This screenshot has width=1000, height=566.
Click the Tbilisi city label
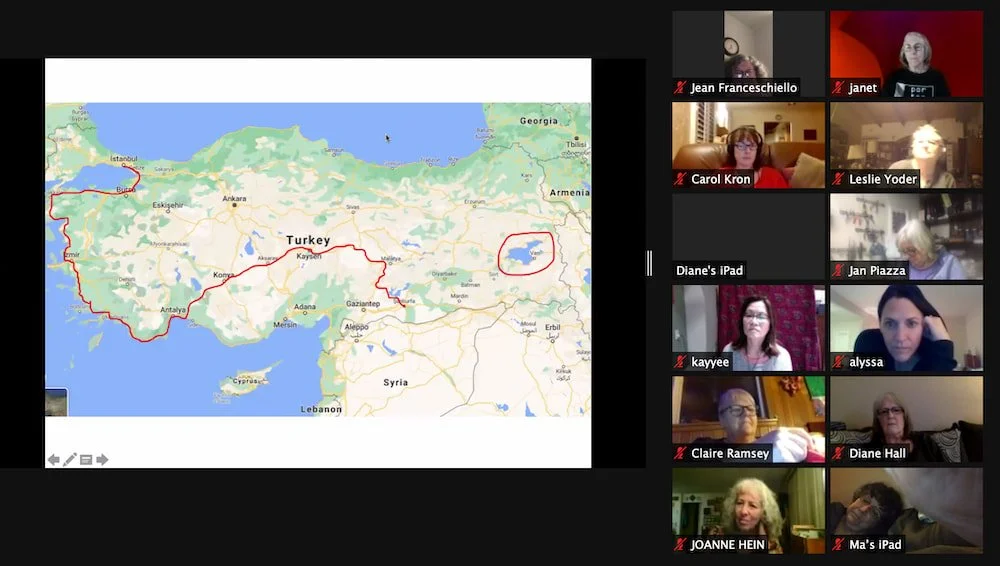click(x=576, y=144)
